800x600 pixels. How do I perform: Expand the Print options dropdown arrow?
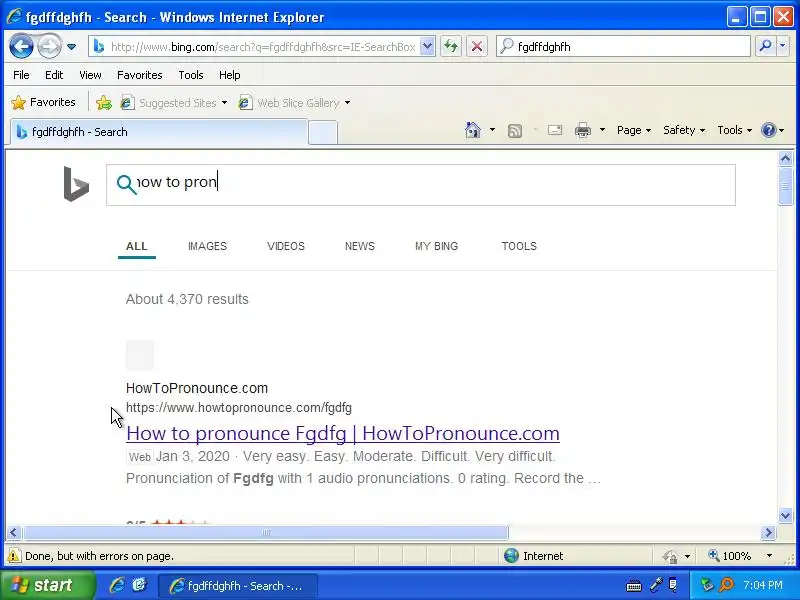coord(602,130)
